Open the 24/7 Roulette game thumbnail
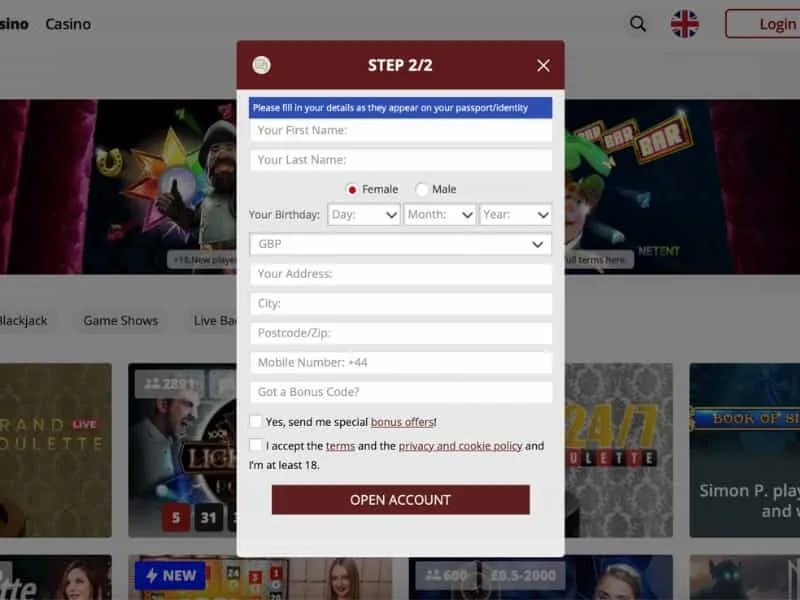The width and height of the screenshot is (800, 600). [x=619, y=450]
